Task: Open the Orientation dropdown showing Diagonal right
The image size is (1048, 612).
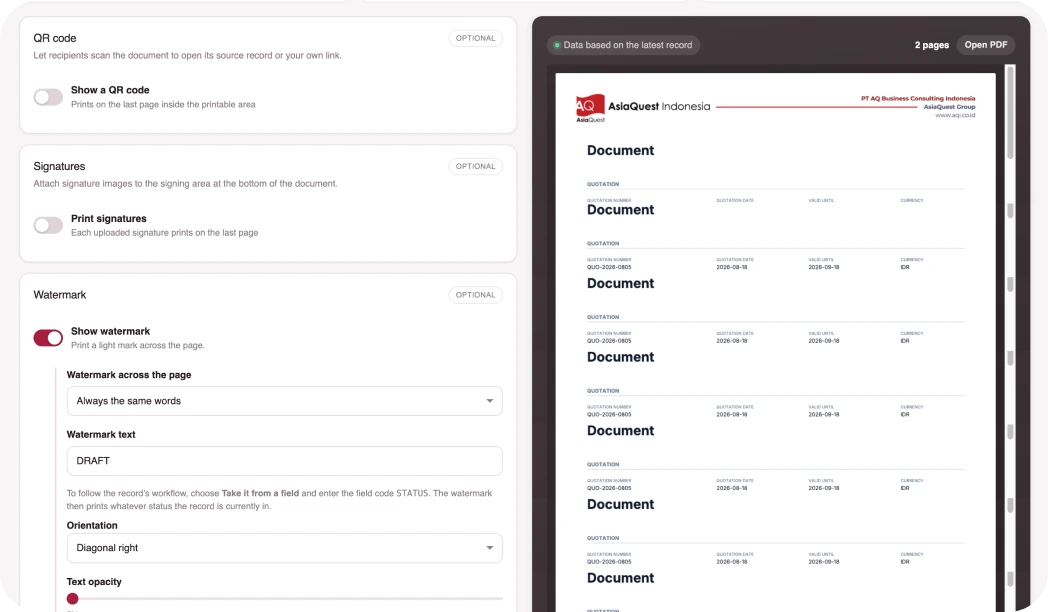Action: tap(284, 548)
